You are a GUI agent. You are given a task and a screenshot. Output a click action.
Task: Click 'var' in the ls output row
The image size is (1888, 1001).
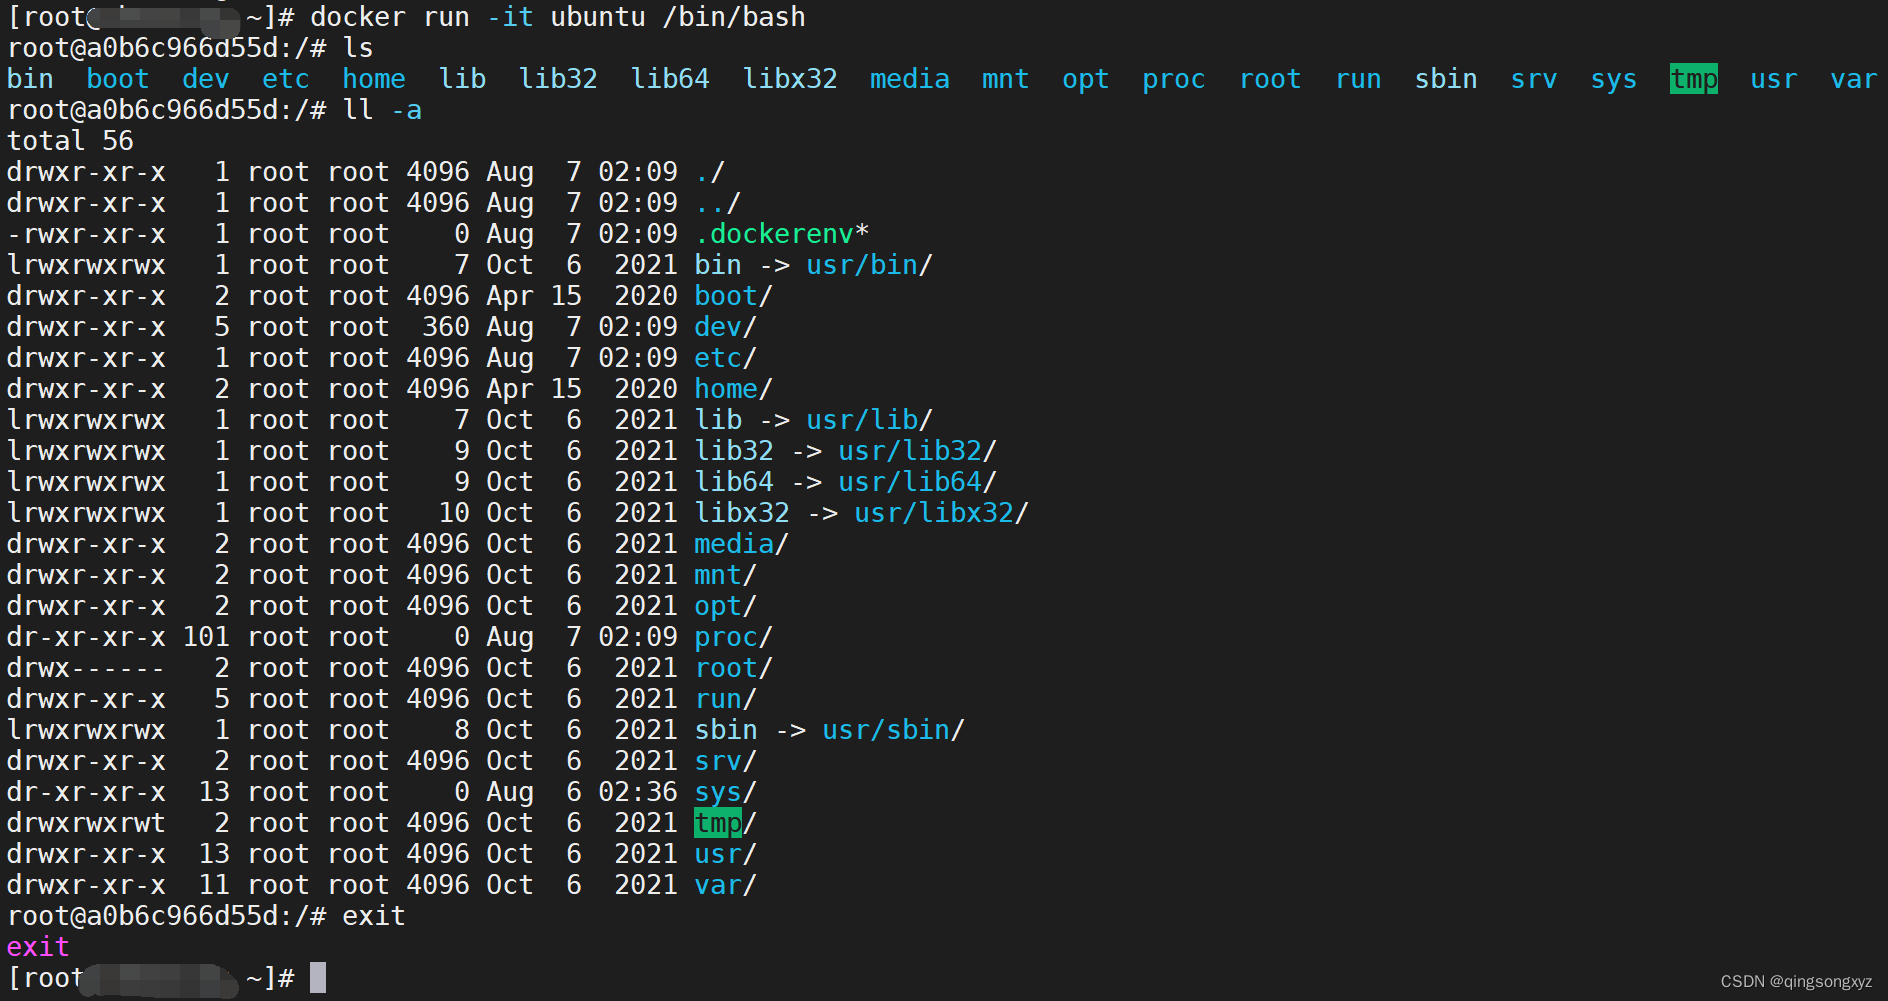pos(1854,79)
